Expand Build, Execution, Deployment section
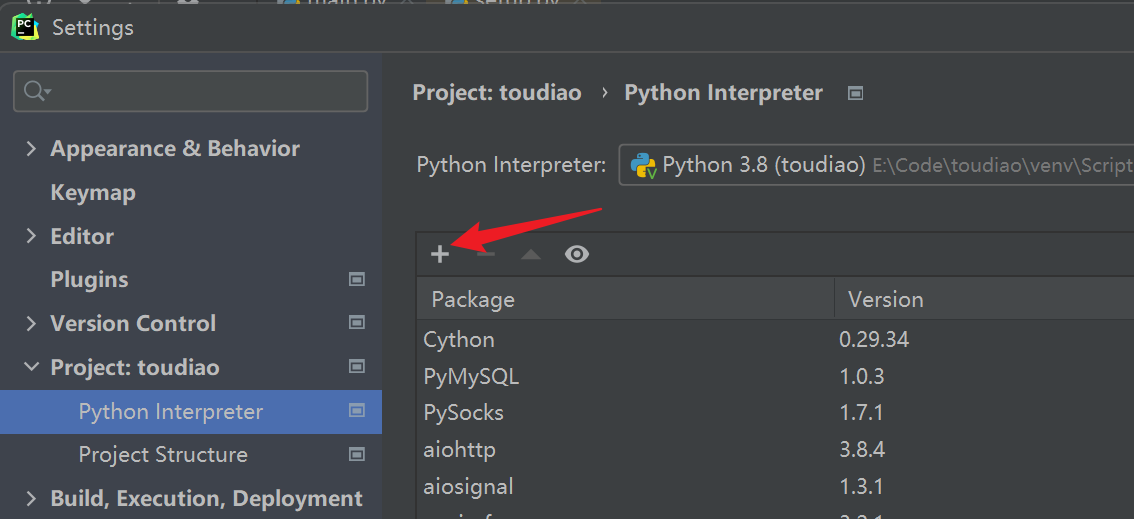Viewport: 1134px width, 519px height. pyautogui.click(x=31, y=499)
